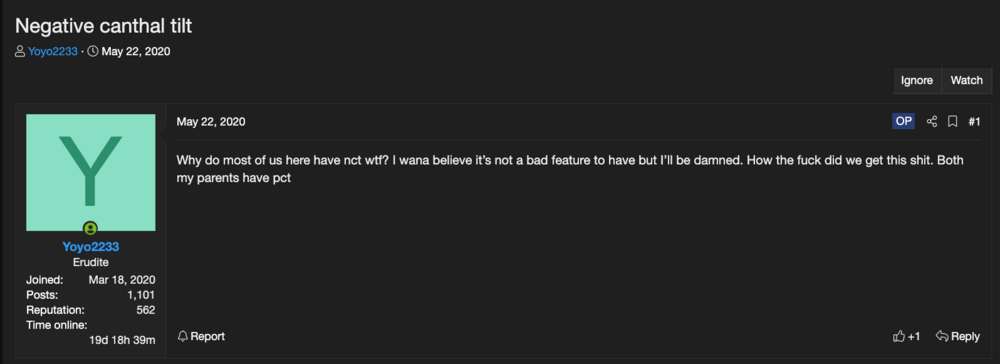The height and width of the screenshot is (364, 1000).
Task: Click the user icon beside thread author
Action: point(20,52)
